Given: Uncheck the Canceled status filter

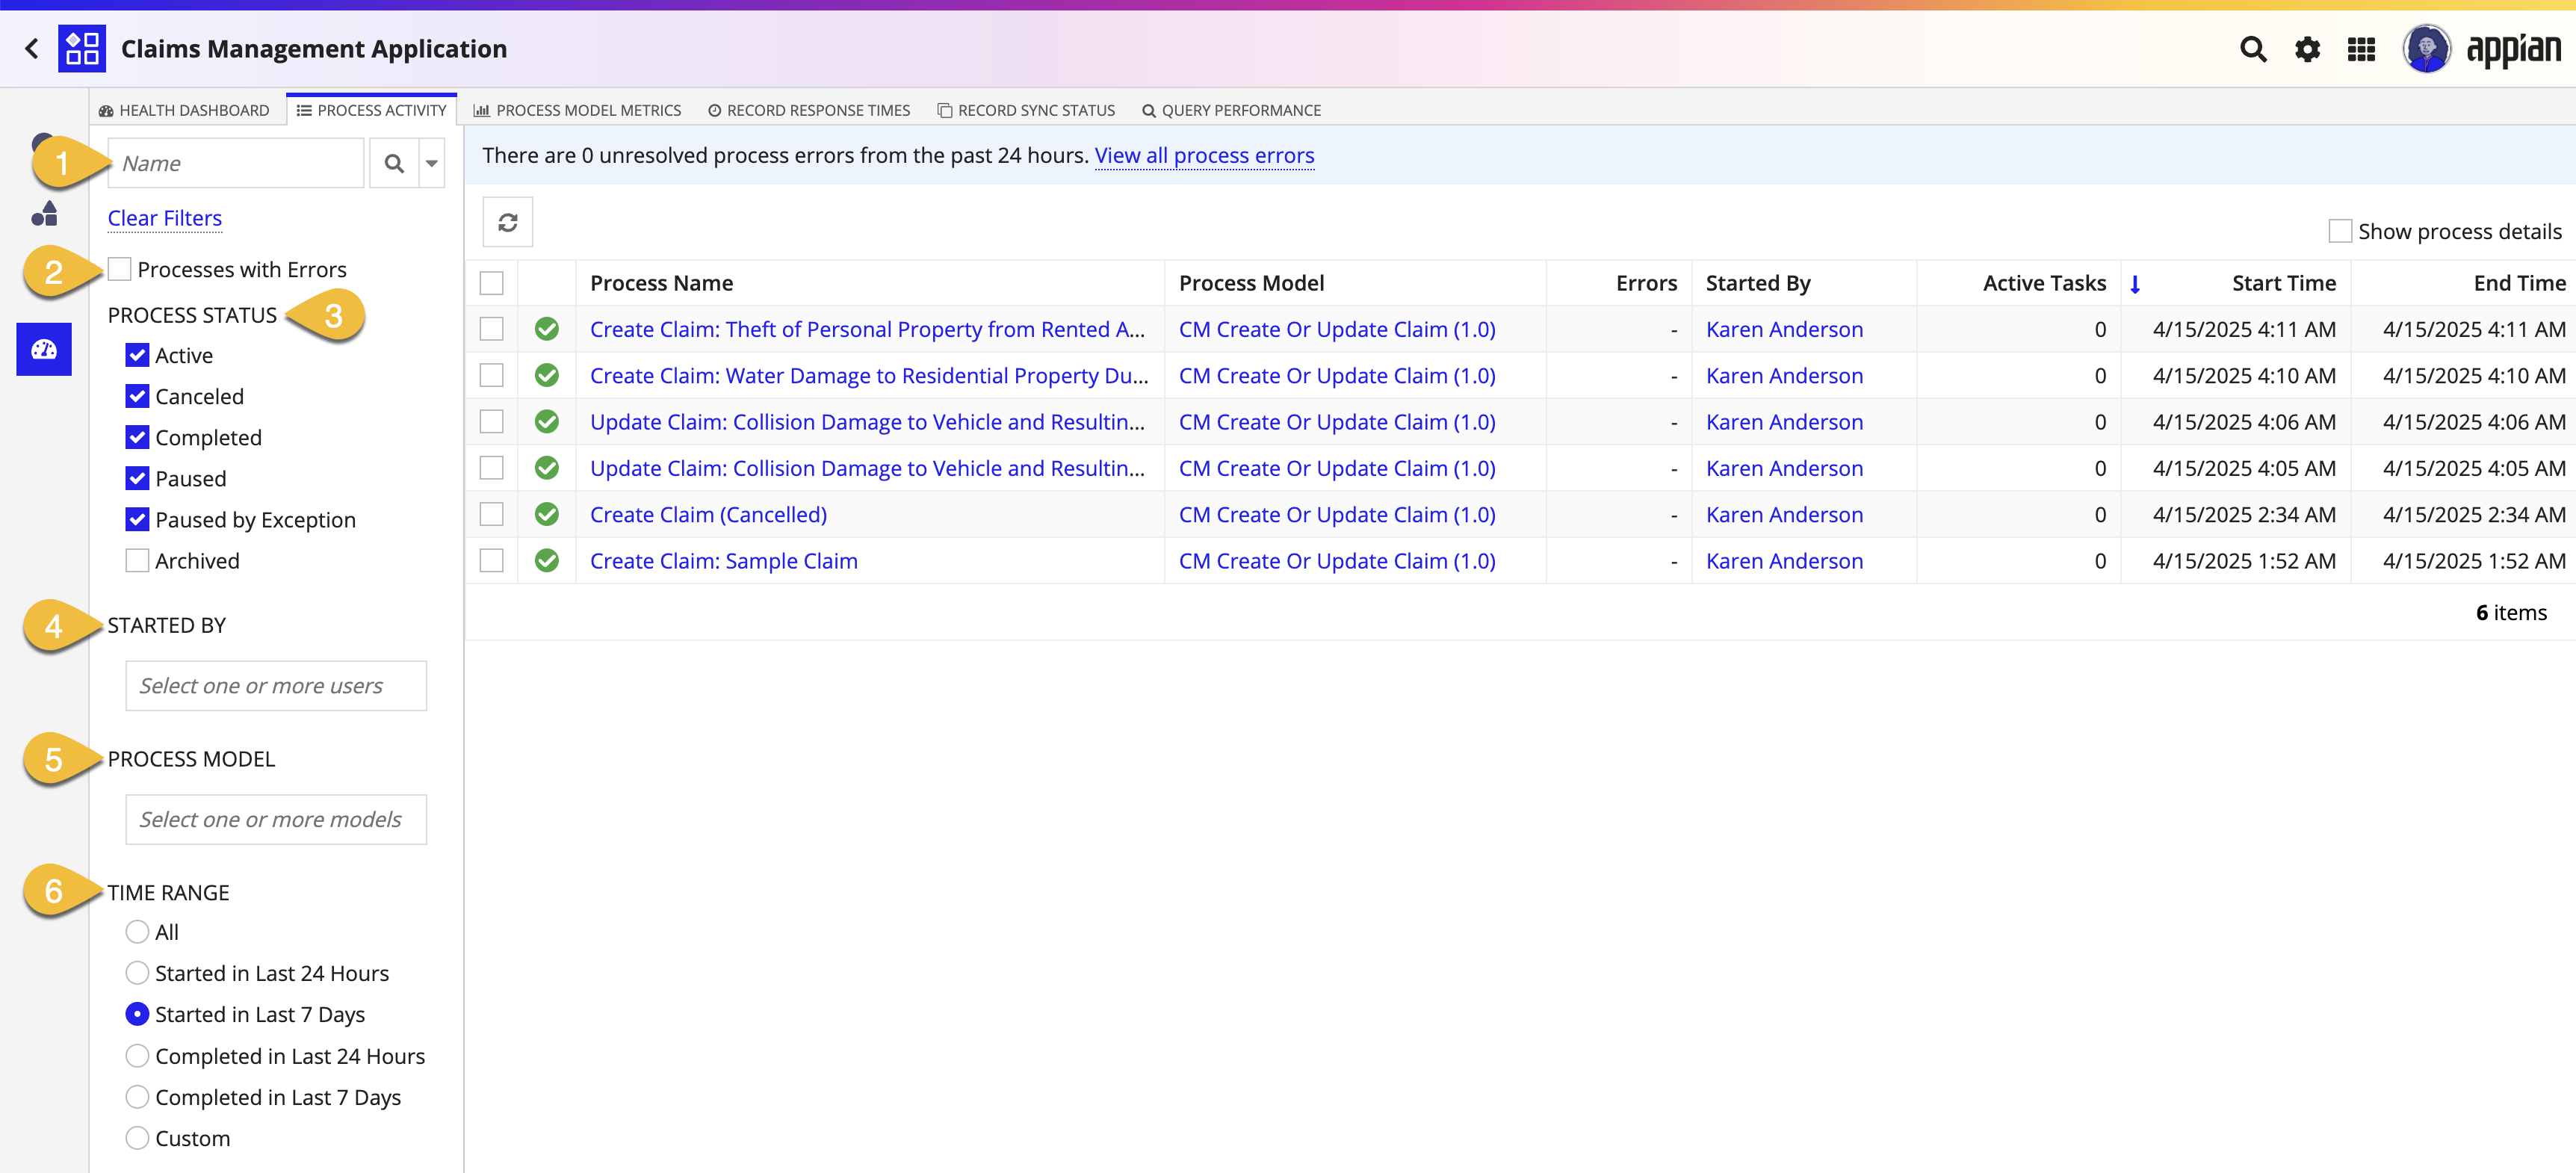Looking at the screenshot, I should (x=137, y=396).
